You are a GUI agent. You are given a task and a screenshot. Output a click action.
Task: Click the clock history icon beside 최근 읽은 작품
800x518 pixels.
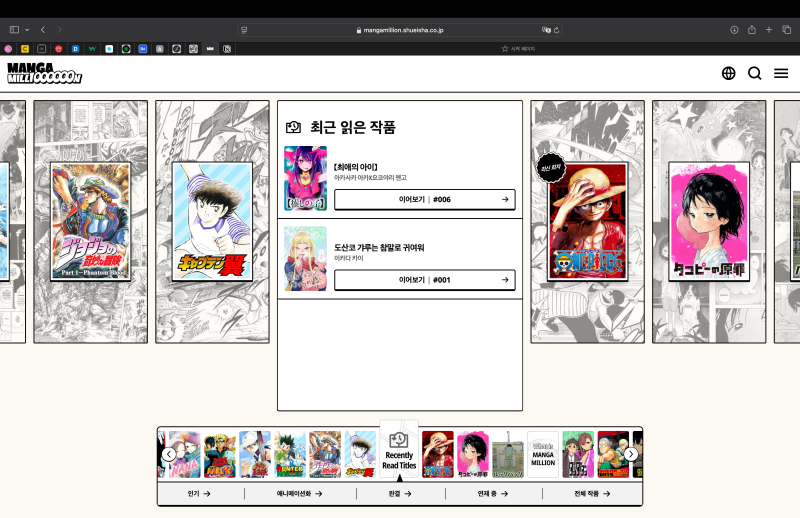tap(293, 127)
